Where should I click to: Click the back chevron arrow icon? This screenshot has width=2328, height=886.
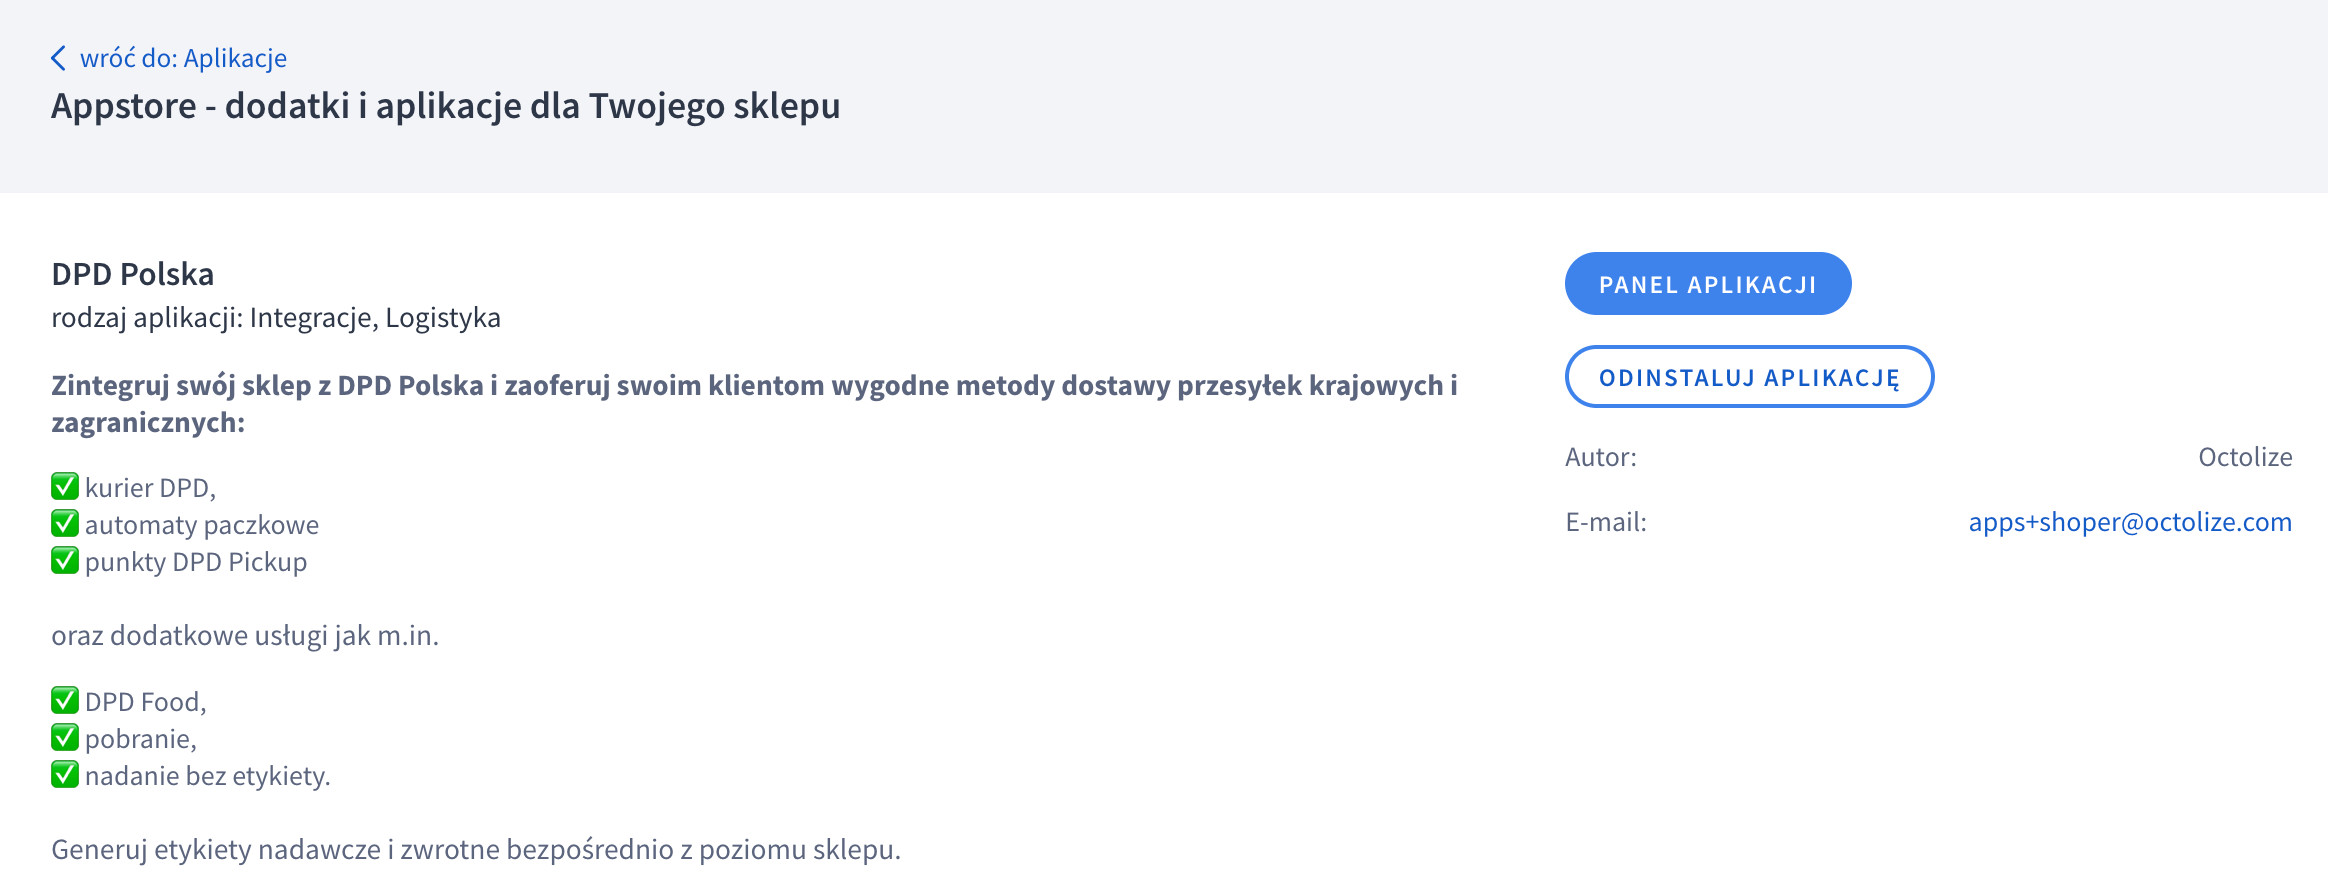pos(59,58)
